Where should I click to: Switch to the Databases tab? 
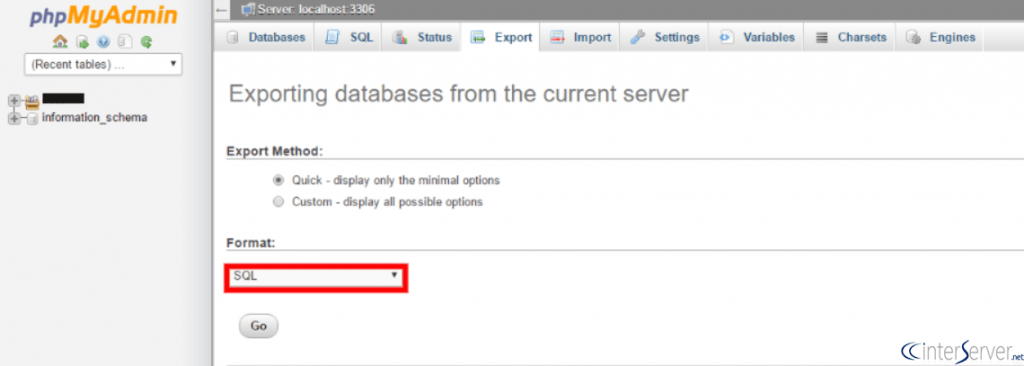click(x=265, y=37)
